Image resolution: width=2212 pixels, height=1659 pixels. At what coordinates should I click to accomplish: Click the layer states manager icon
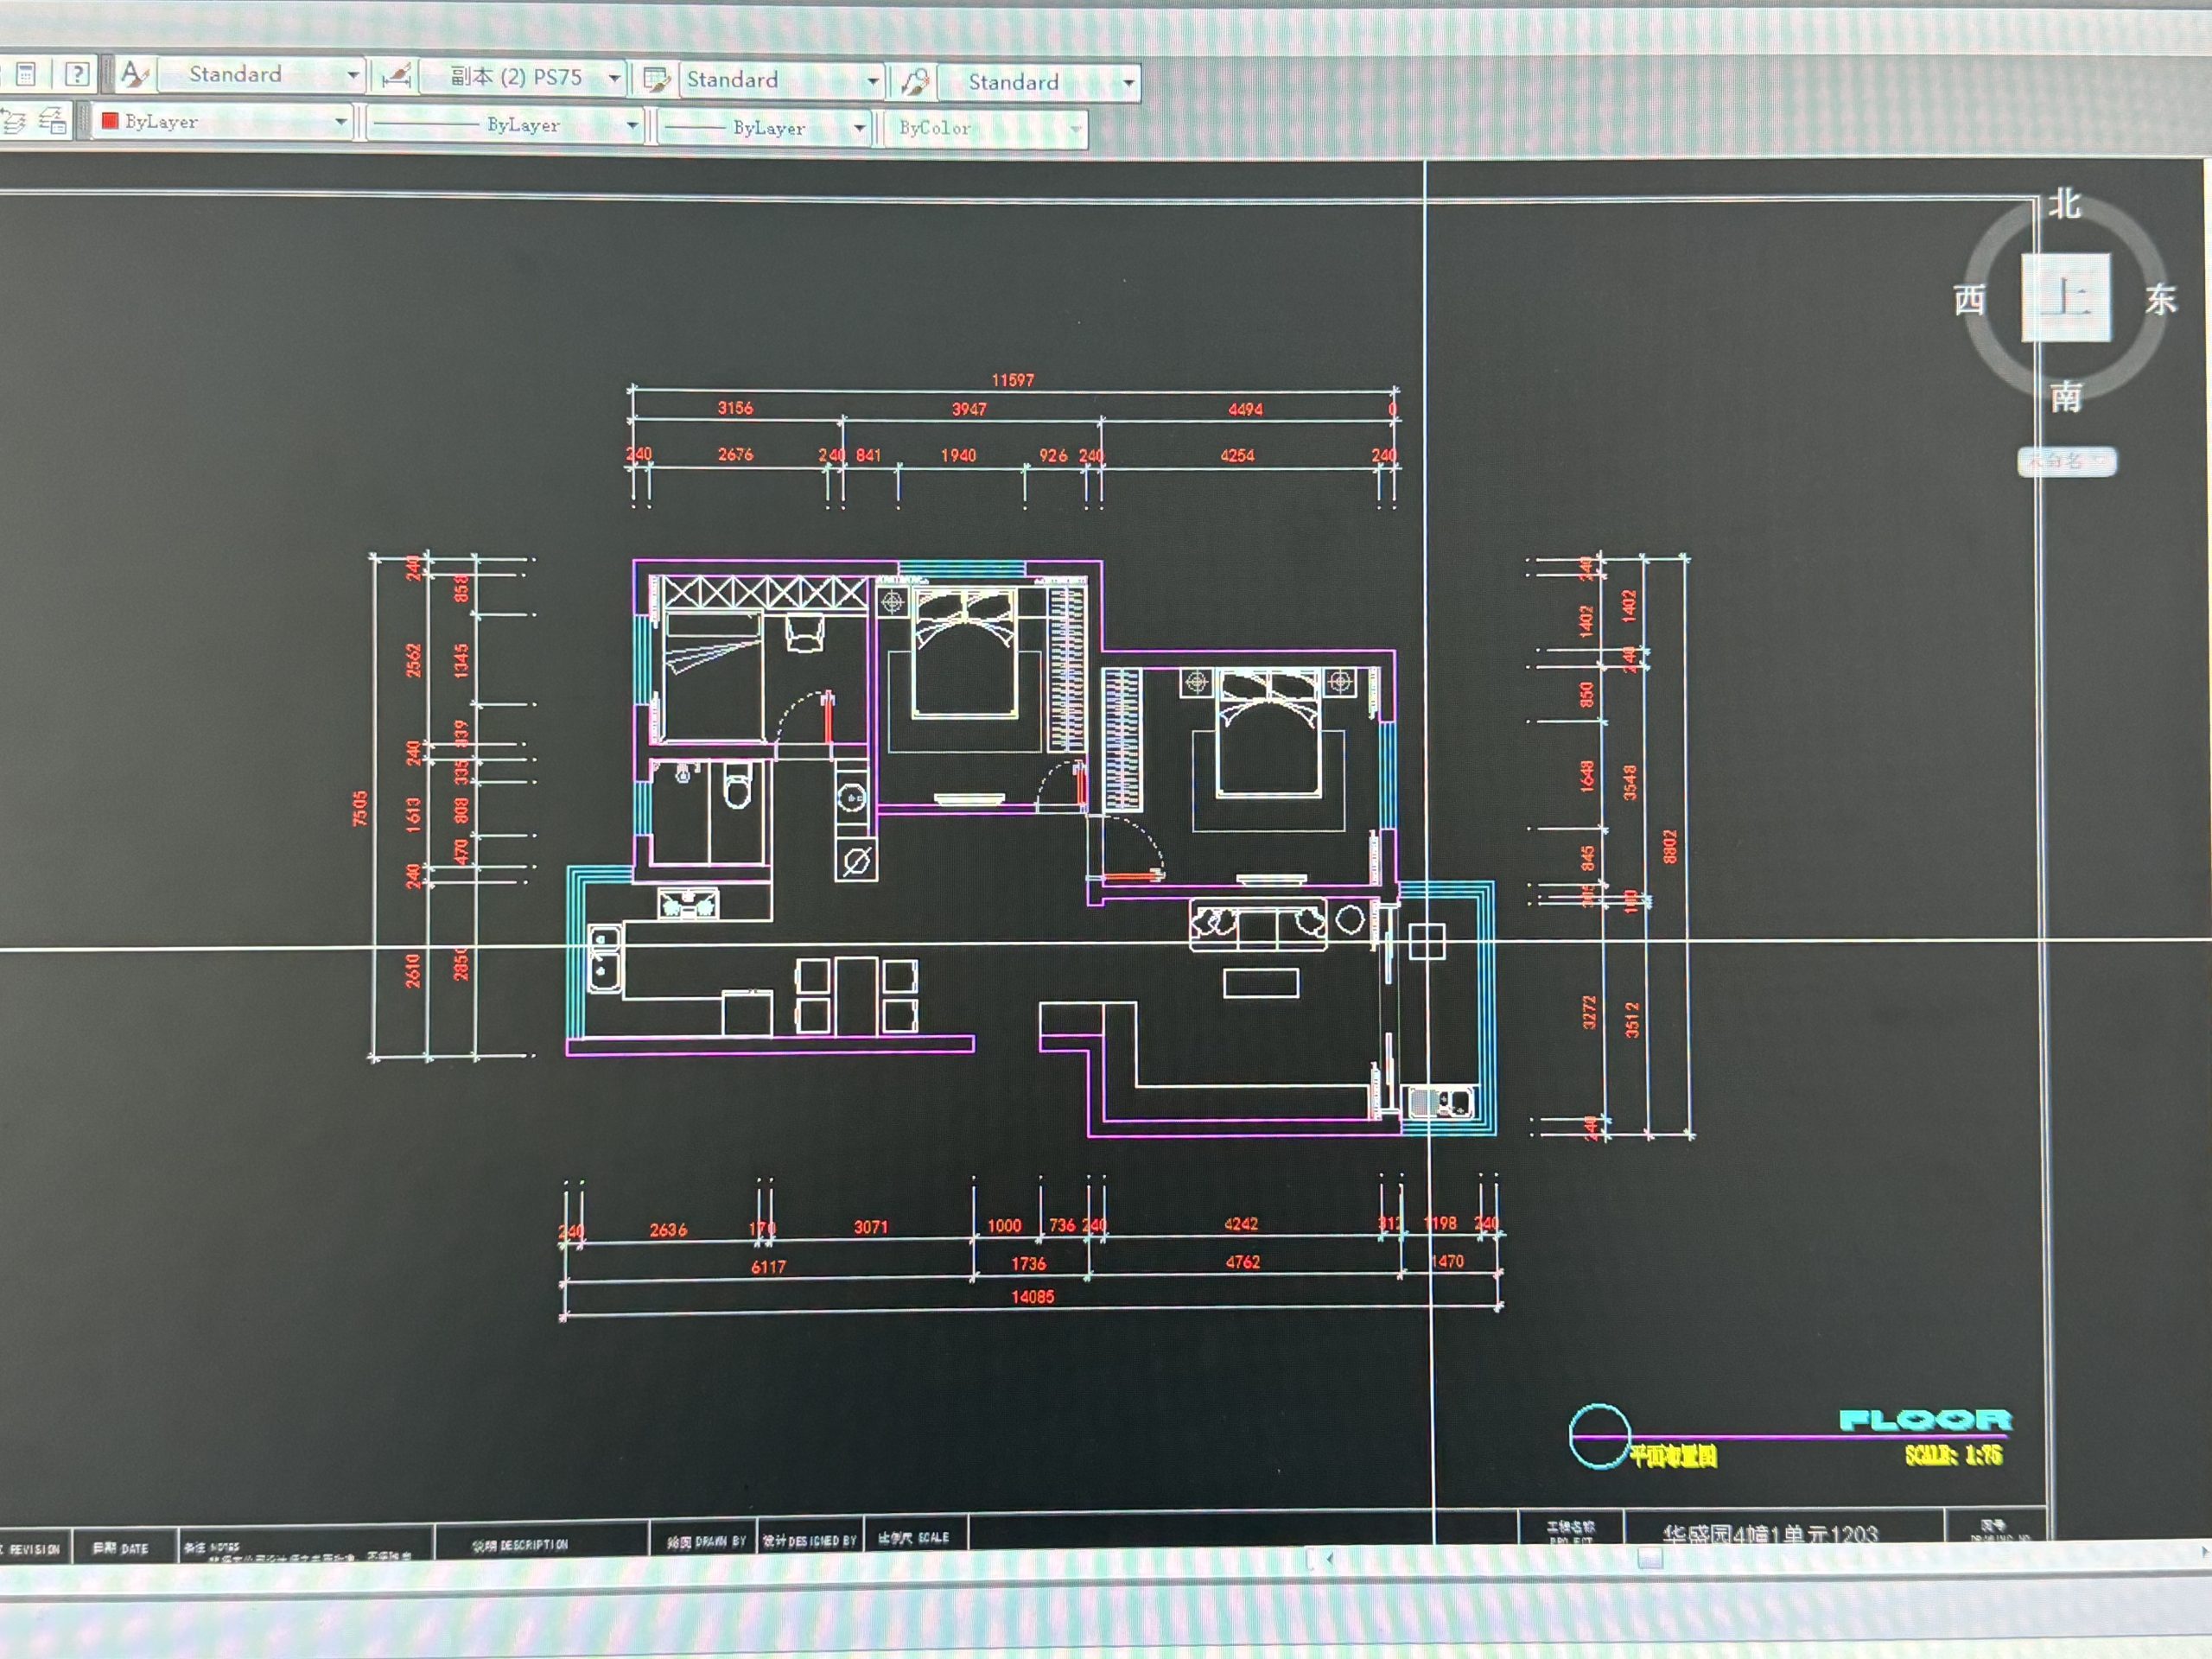click(x=53, y=122)
